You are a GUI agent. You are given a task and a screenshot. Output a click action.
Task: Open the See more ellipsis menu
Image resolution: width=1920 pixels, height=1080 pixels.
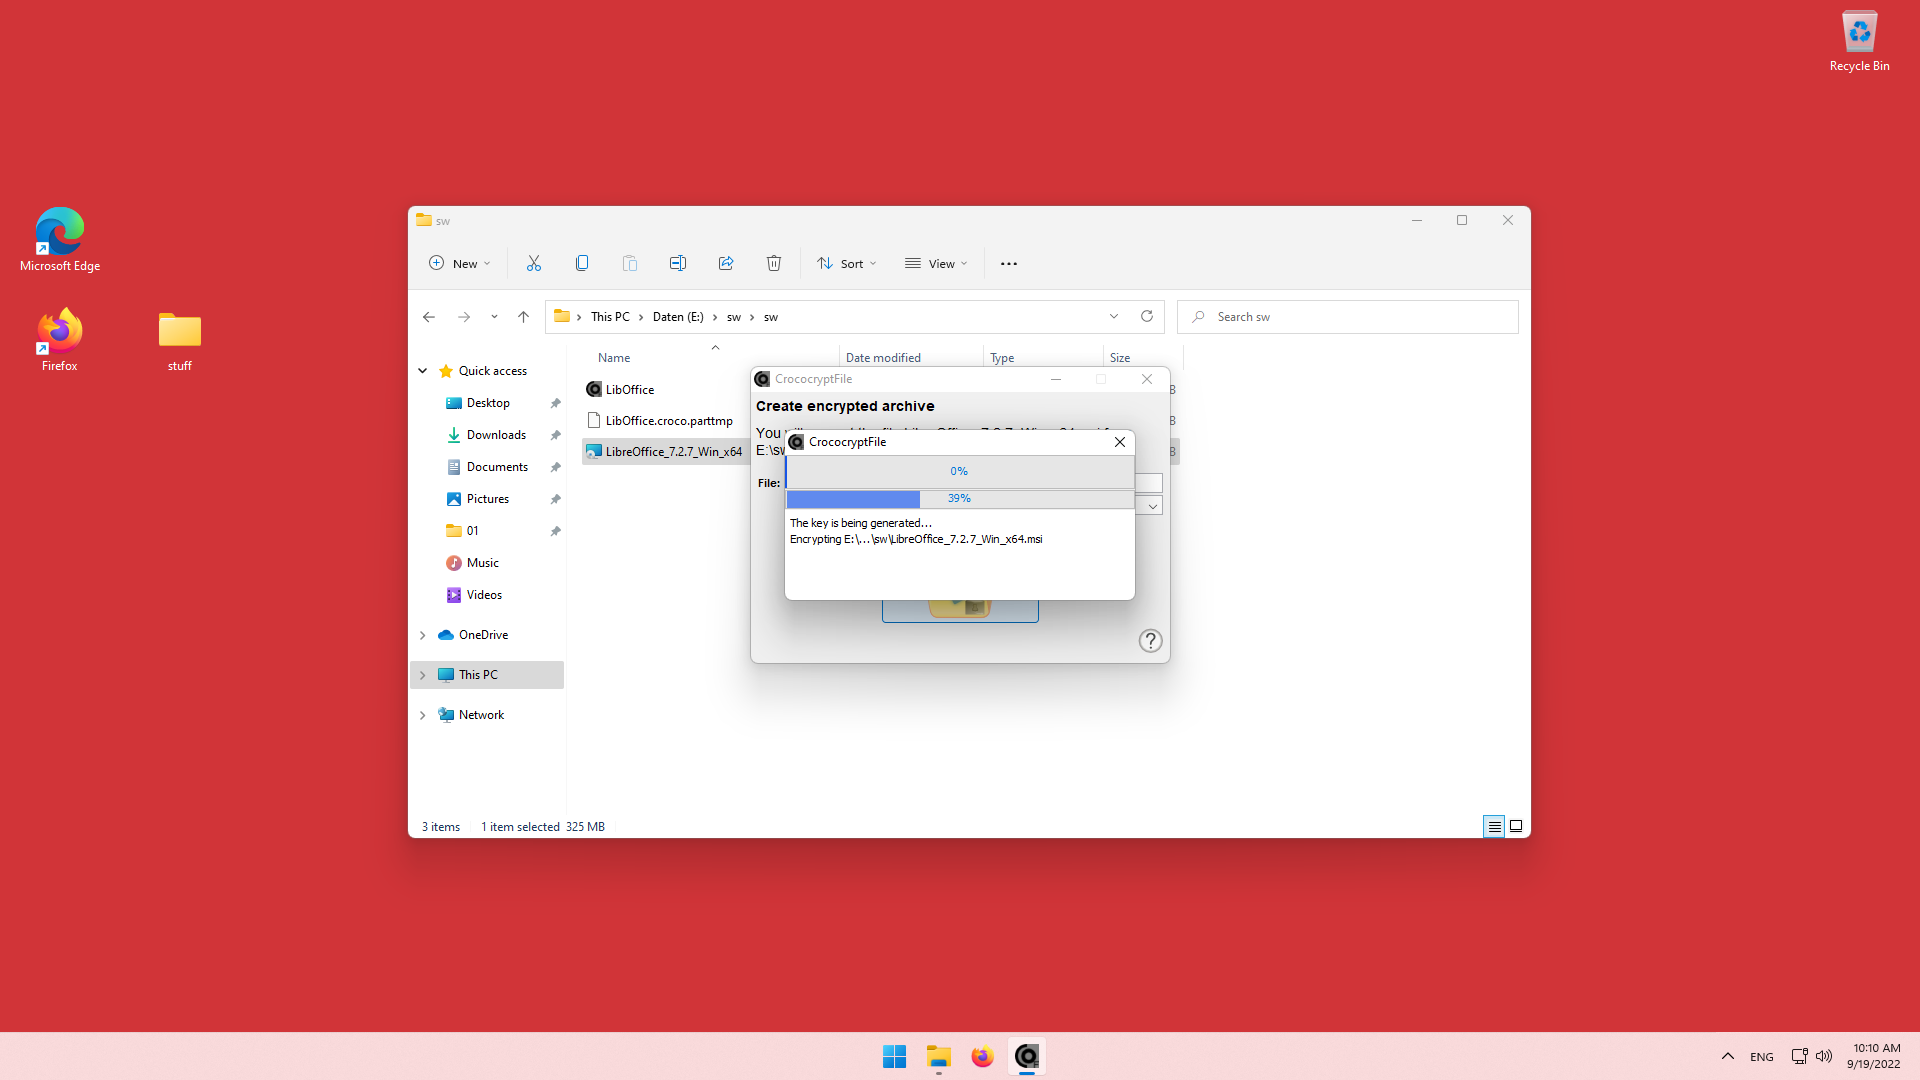click(1009, 264)
